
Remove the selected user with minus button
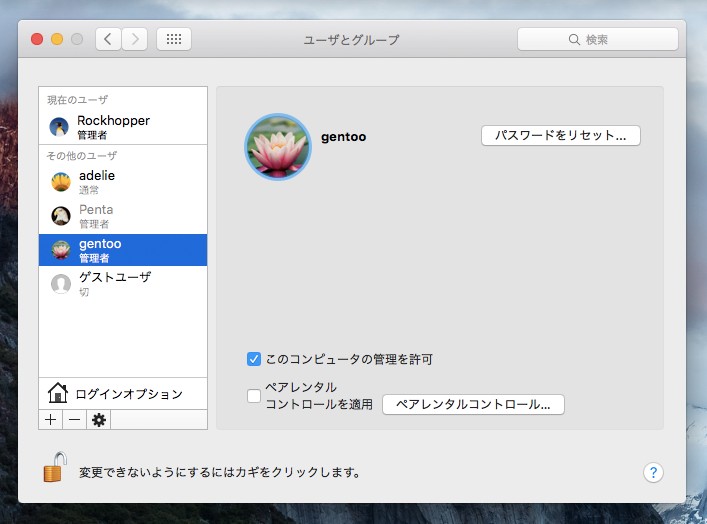[x=74, y=420]
